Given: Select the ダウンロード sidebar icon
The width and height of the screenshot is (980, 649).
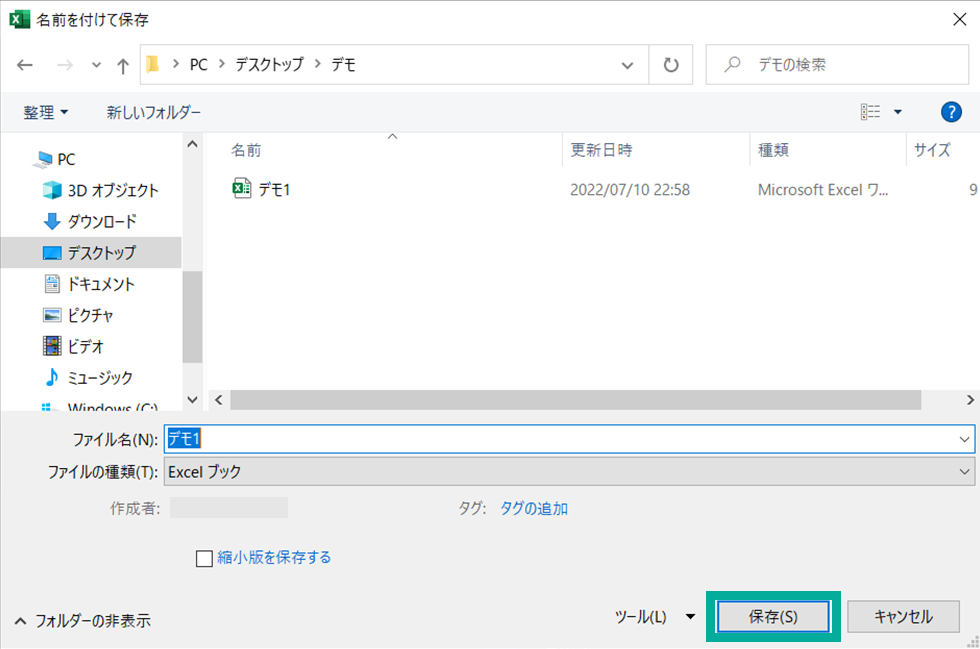Looking at the screenshot, I should pos(54,221).
